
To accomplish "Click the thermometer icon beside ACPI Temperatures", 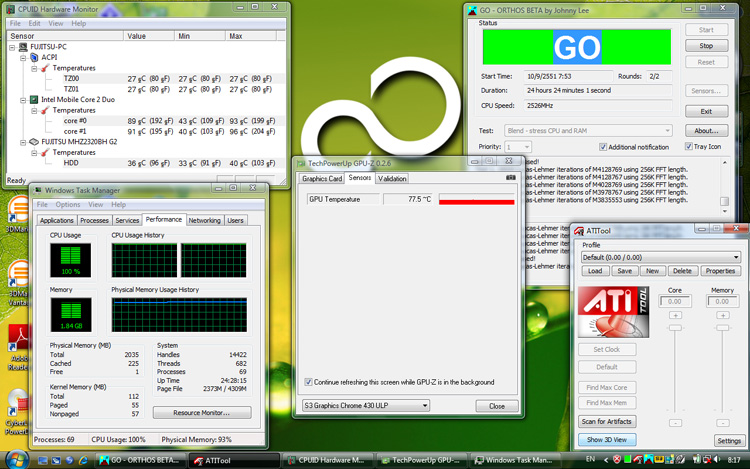I will 45,68.
